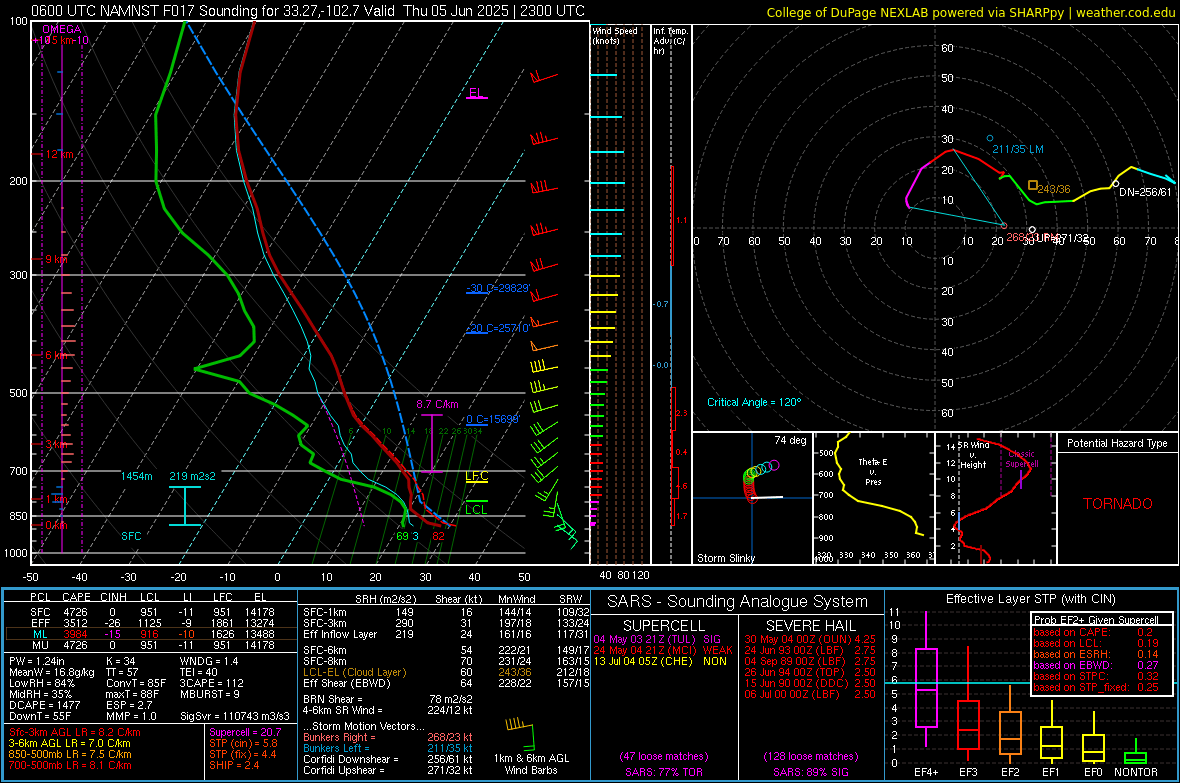This screenshot has width=1180, height=783.
Task: Click the 1km & 6km AGL wind barb symbol
Action: coord(519,733)
